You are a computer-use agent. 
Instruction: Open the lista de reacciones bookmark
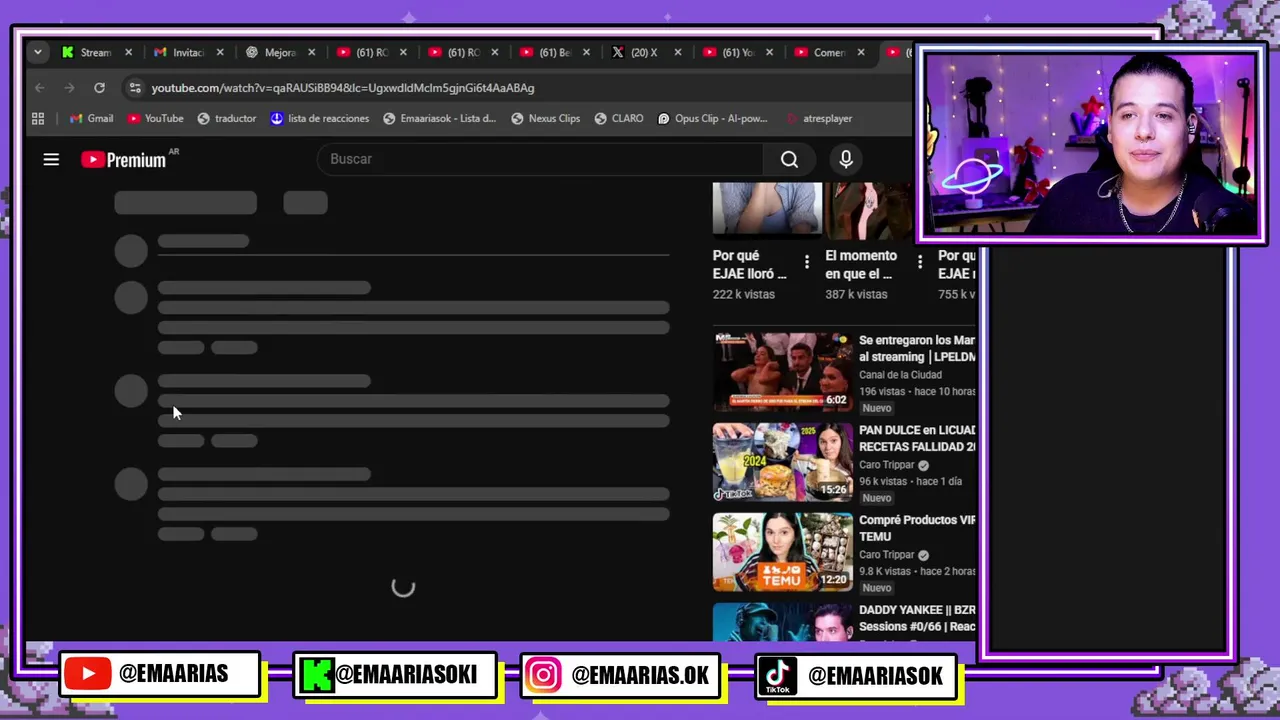(319, 118)
